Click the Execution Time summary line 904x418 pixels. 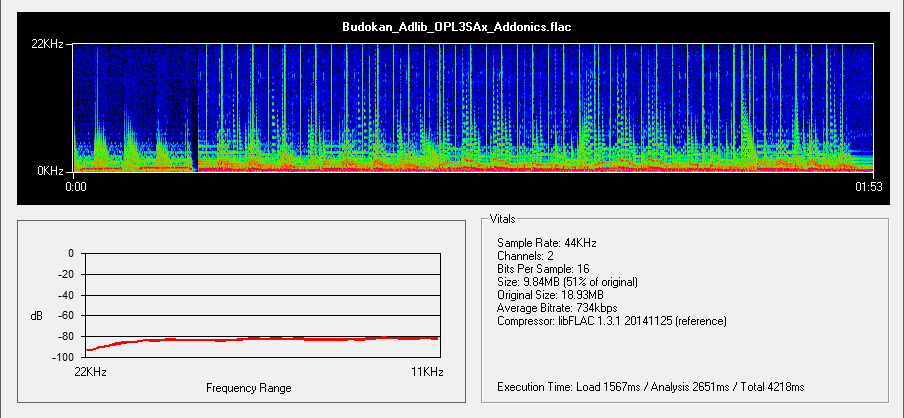[x=650, y=386]
